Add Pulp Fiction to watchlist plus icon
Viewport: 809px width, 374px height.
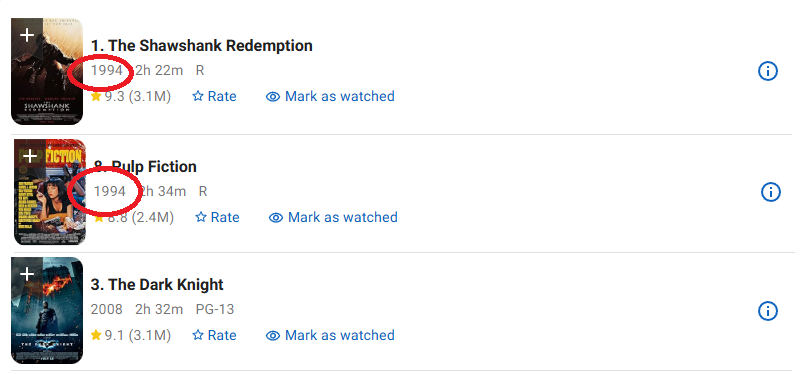(30, 156)
